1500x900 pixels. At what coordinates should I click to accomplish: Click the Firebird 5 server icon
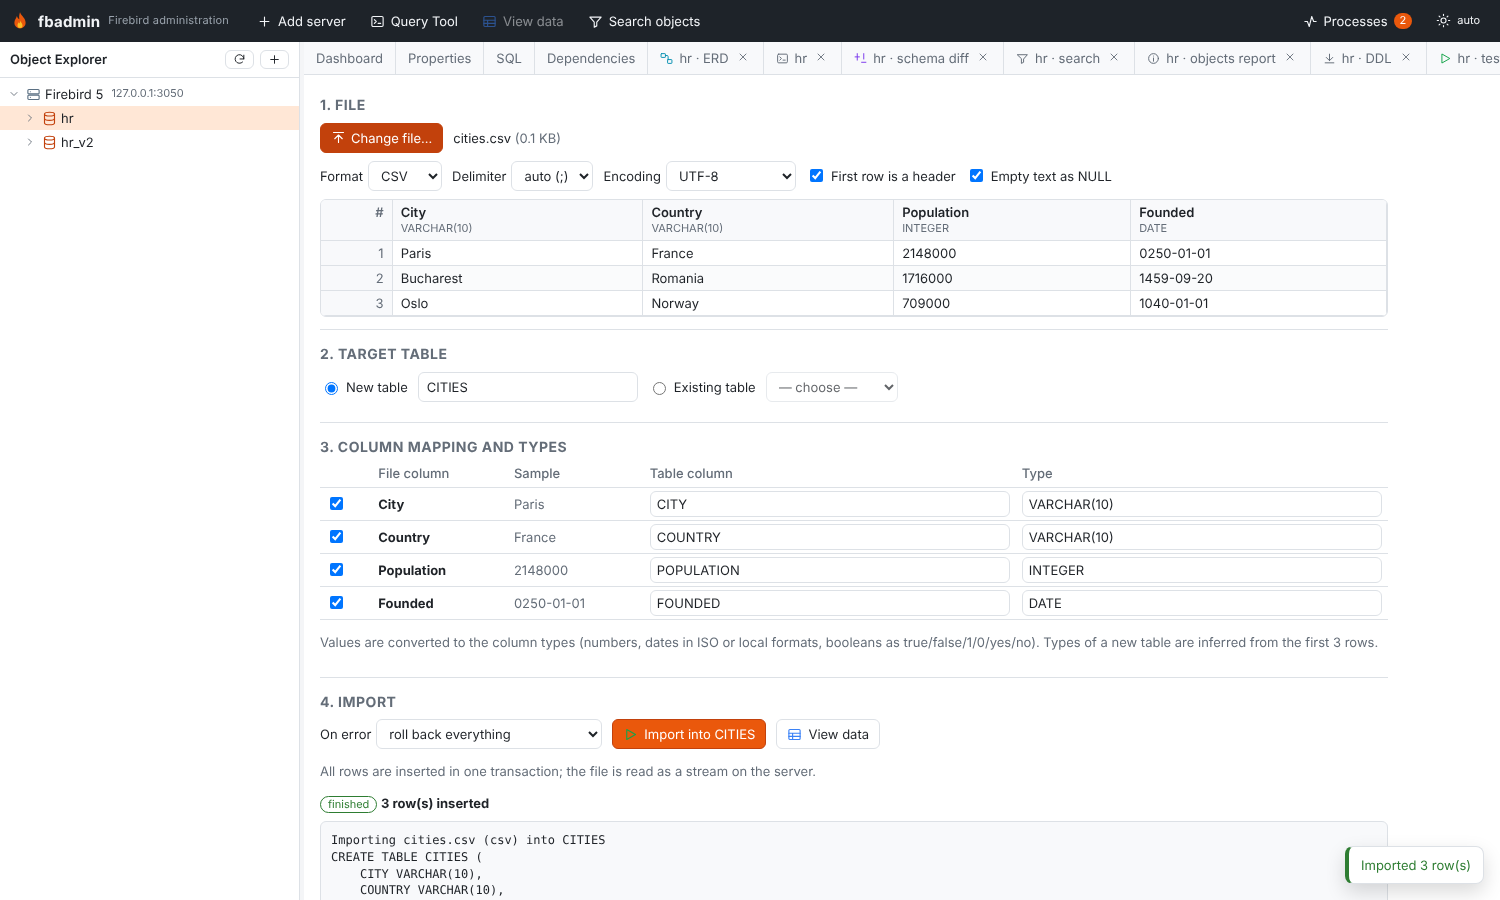[x=33, y=94]
